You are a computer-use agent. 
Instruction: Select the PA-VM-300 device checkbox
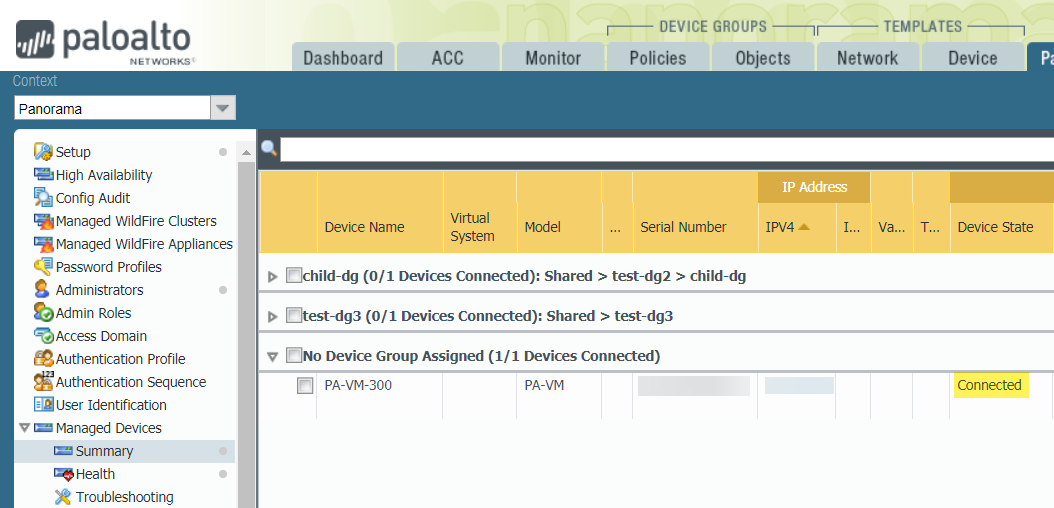coord(305,386)
